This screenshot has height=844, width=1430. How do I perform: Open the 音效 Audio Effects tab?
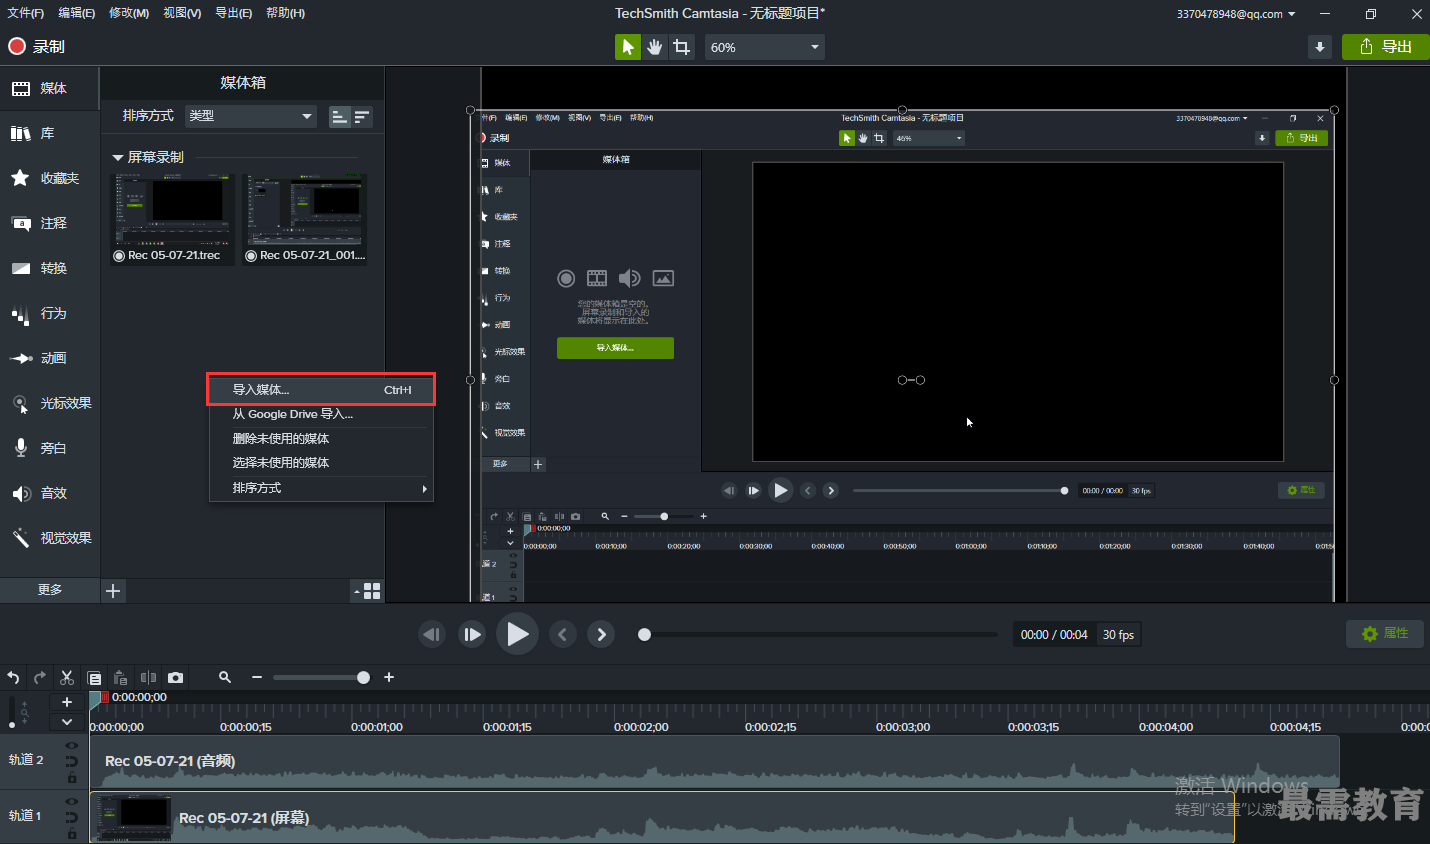[50, 493]
